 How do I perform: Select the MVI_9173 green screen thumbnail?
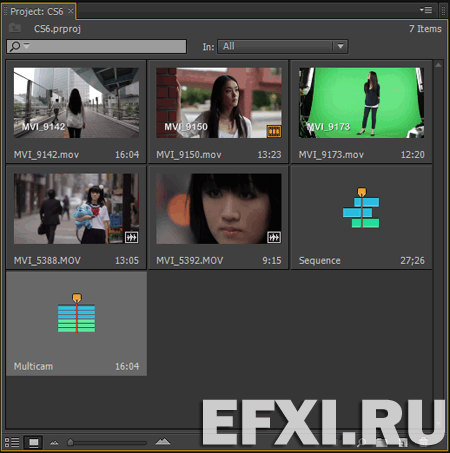click(361, 103)
